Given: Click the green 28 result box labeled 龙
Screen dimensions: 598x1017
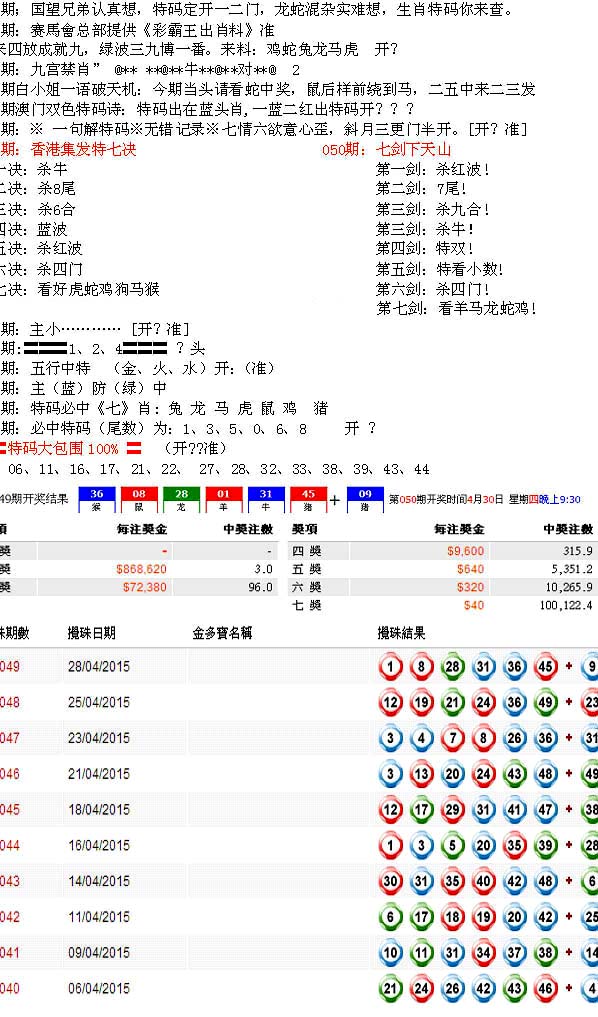Looking at the screenshot, I should 181,499.
